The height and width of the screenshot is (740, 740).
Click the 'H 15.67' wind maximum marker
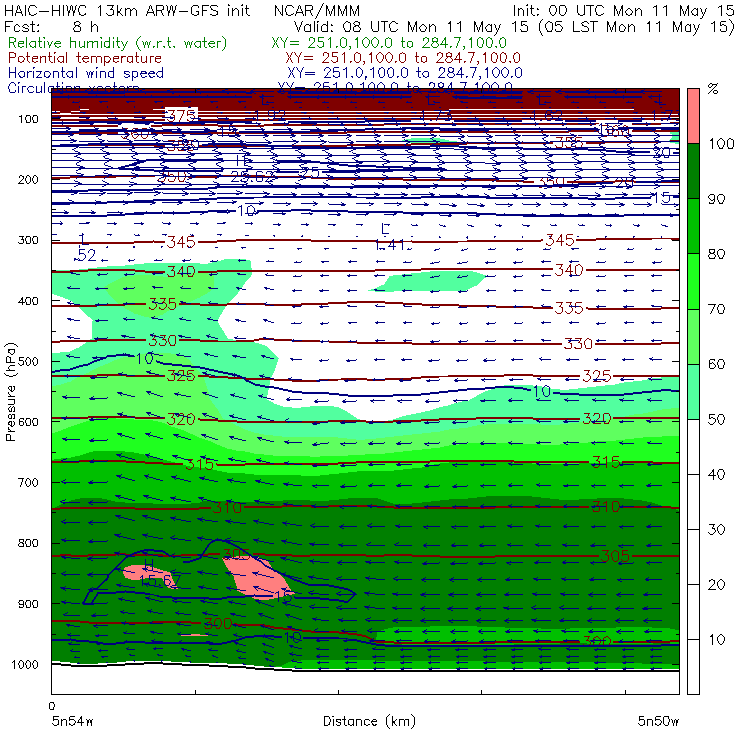click(x=159, y=573)
